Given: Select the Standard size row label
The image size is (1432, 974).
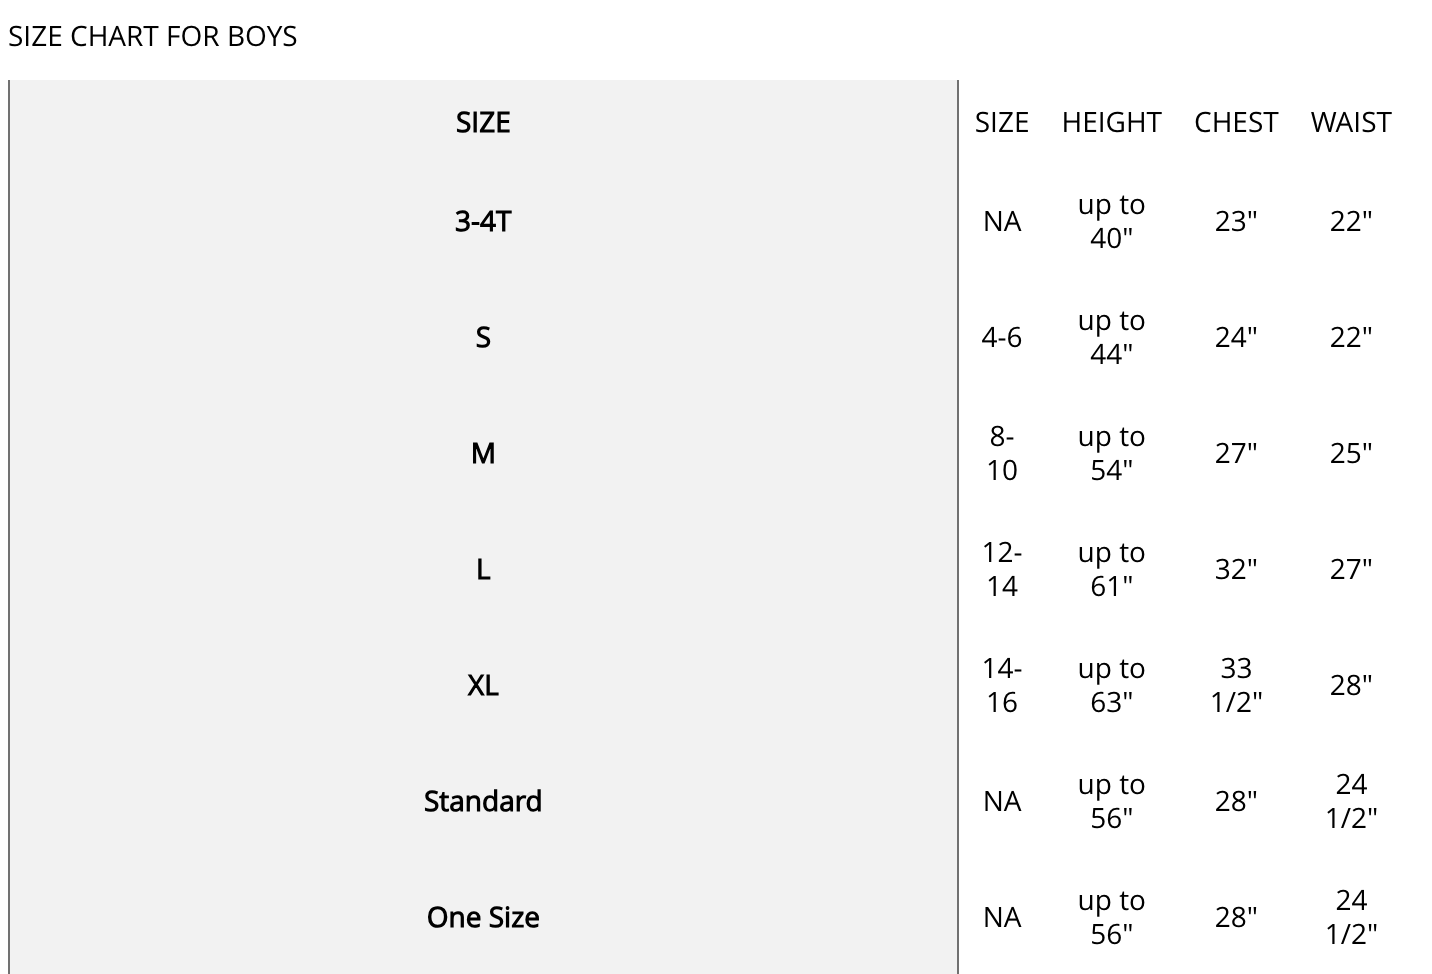Looking at the screenshot, I should click(x=483, y=801).
